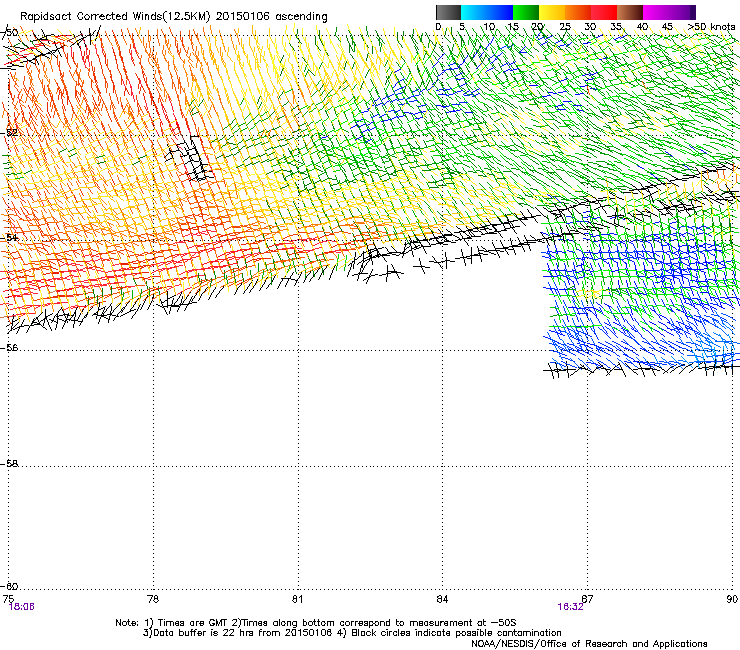Click the '84' longitude axis label
Screen dimensions: 740x650
[x=442, y=599]
